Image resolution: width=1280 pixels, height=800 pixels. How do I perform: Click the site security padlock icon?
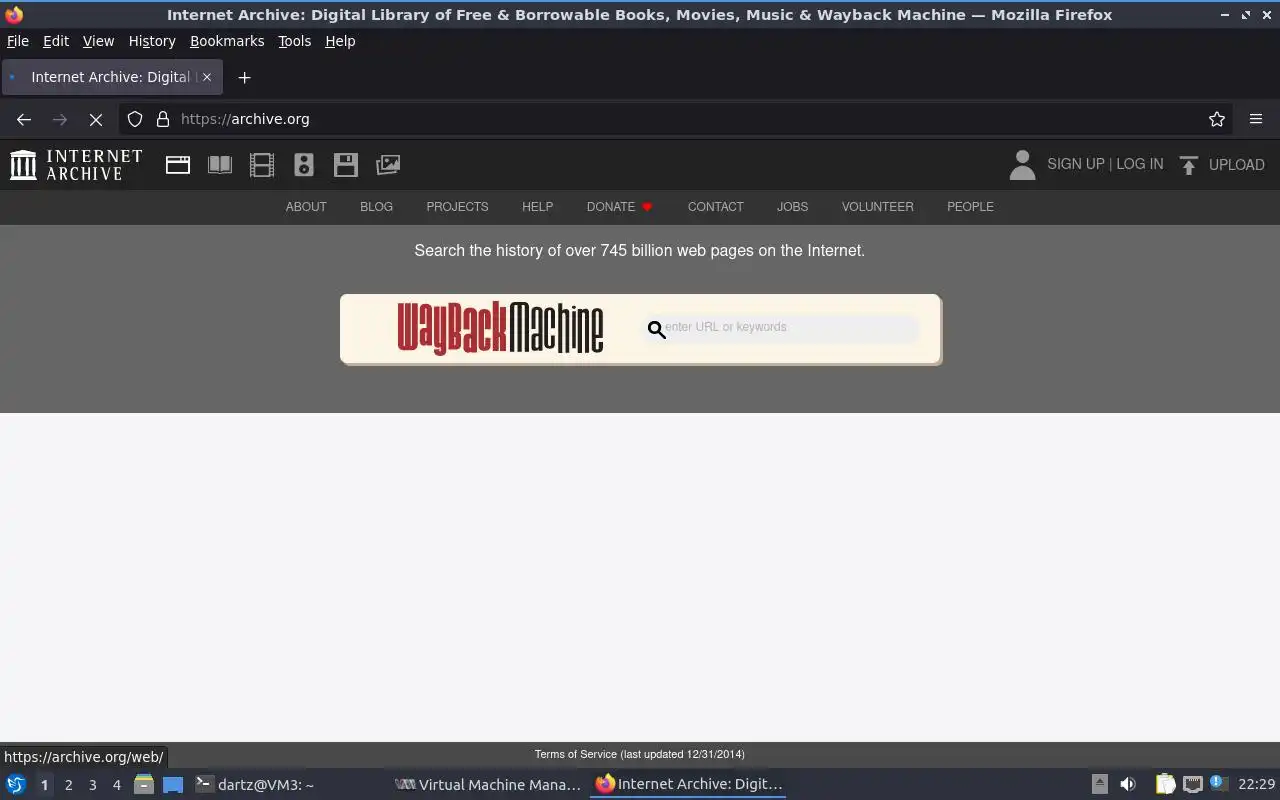coord(163,119)
